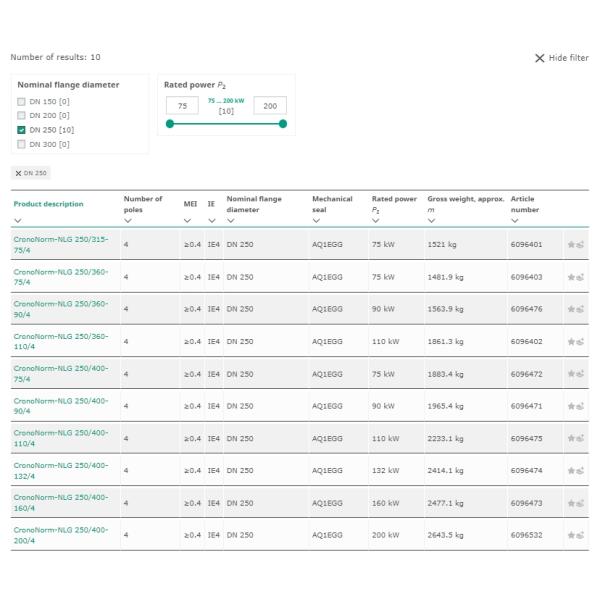The image size is (600, 600).
Task: Open sort chevron under Product description
Action: pos(17,221)
